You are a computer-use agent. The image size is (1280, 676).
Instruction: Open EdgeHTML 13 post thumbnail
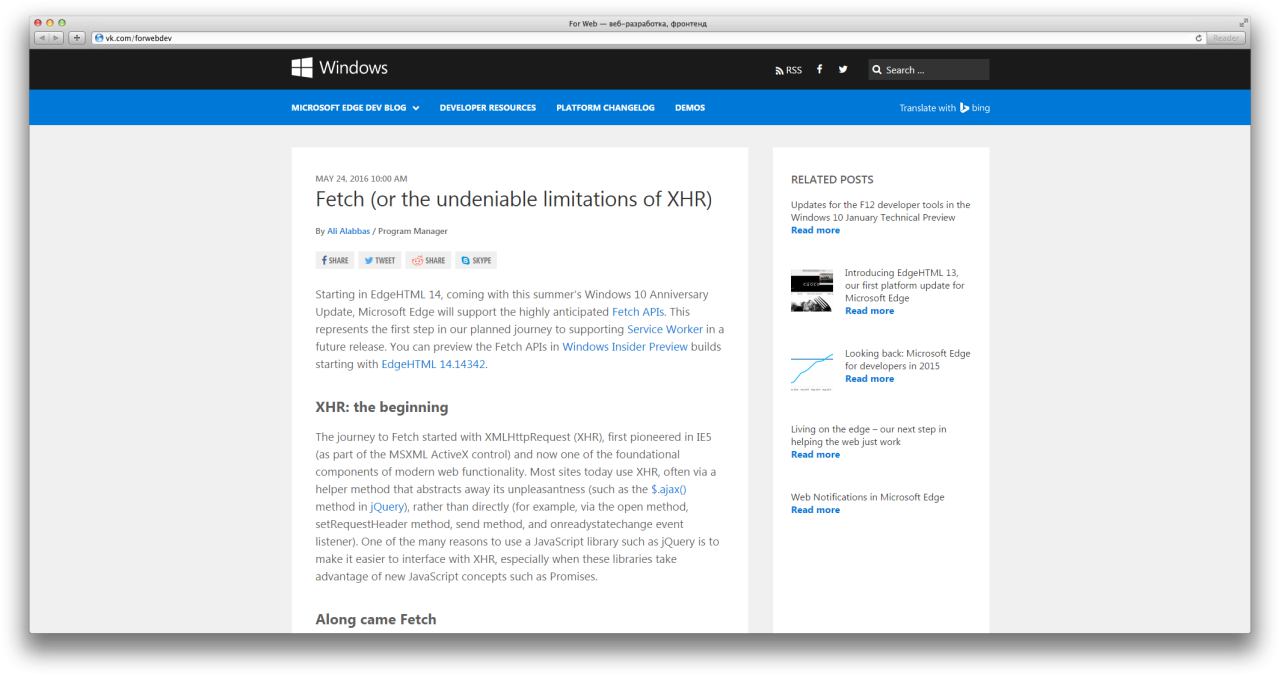pos(811,291)
